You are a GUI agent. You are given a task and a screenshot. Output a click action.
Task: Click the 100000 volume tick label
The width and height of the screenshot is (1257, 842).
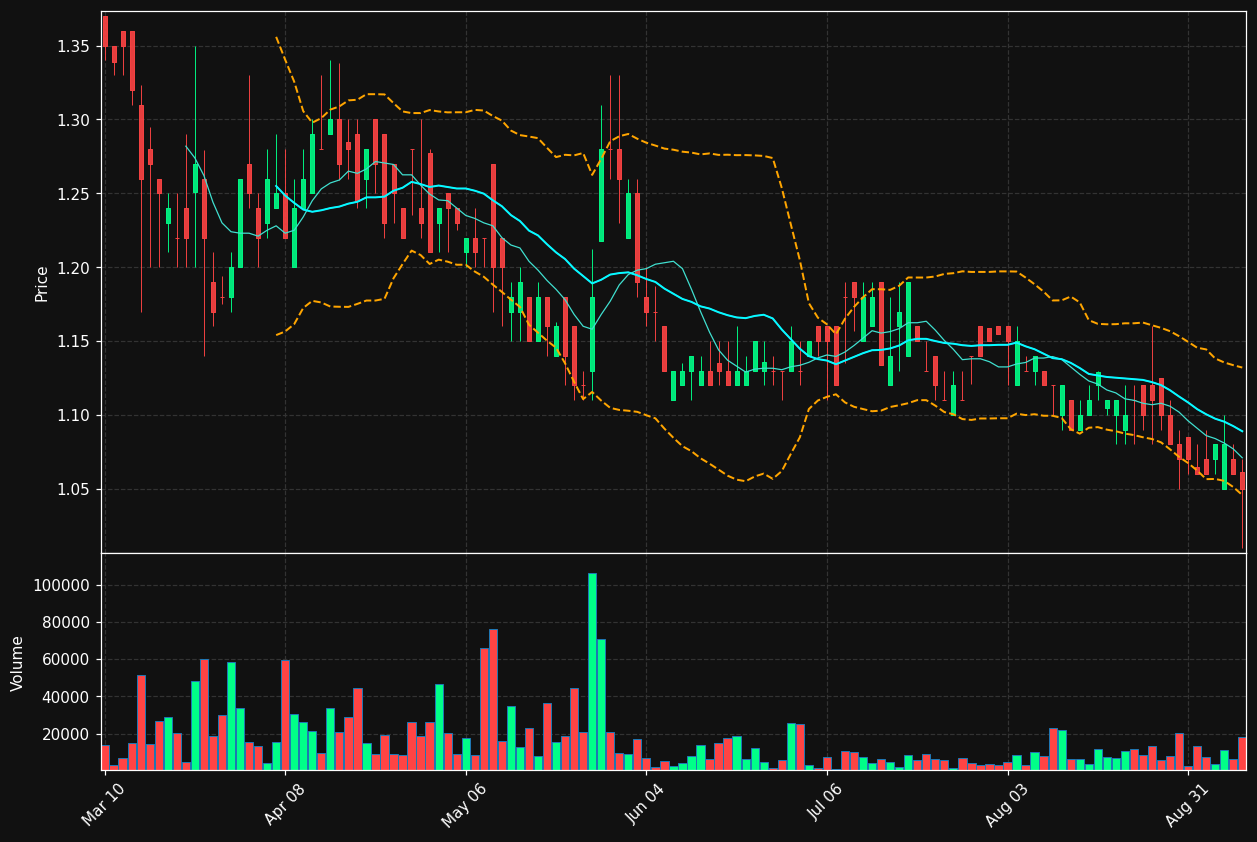63,585
